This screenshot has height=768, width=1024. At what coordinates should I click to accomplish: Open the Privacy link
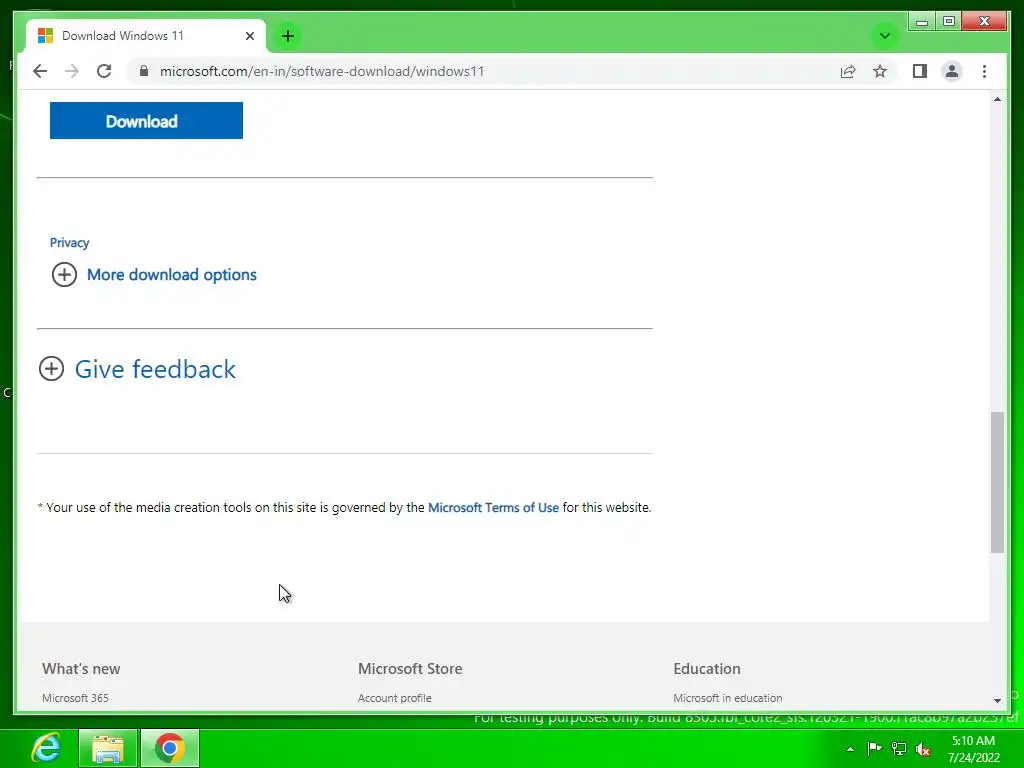tap(69, 242)
